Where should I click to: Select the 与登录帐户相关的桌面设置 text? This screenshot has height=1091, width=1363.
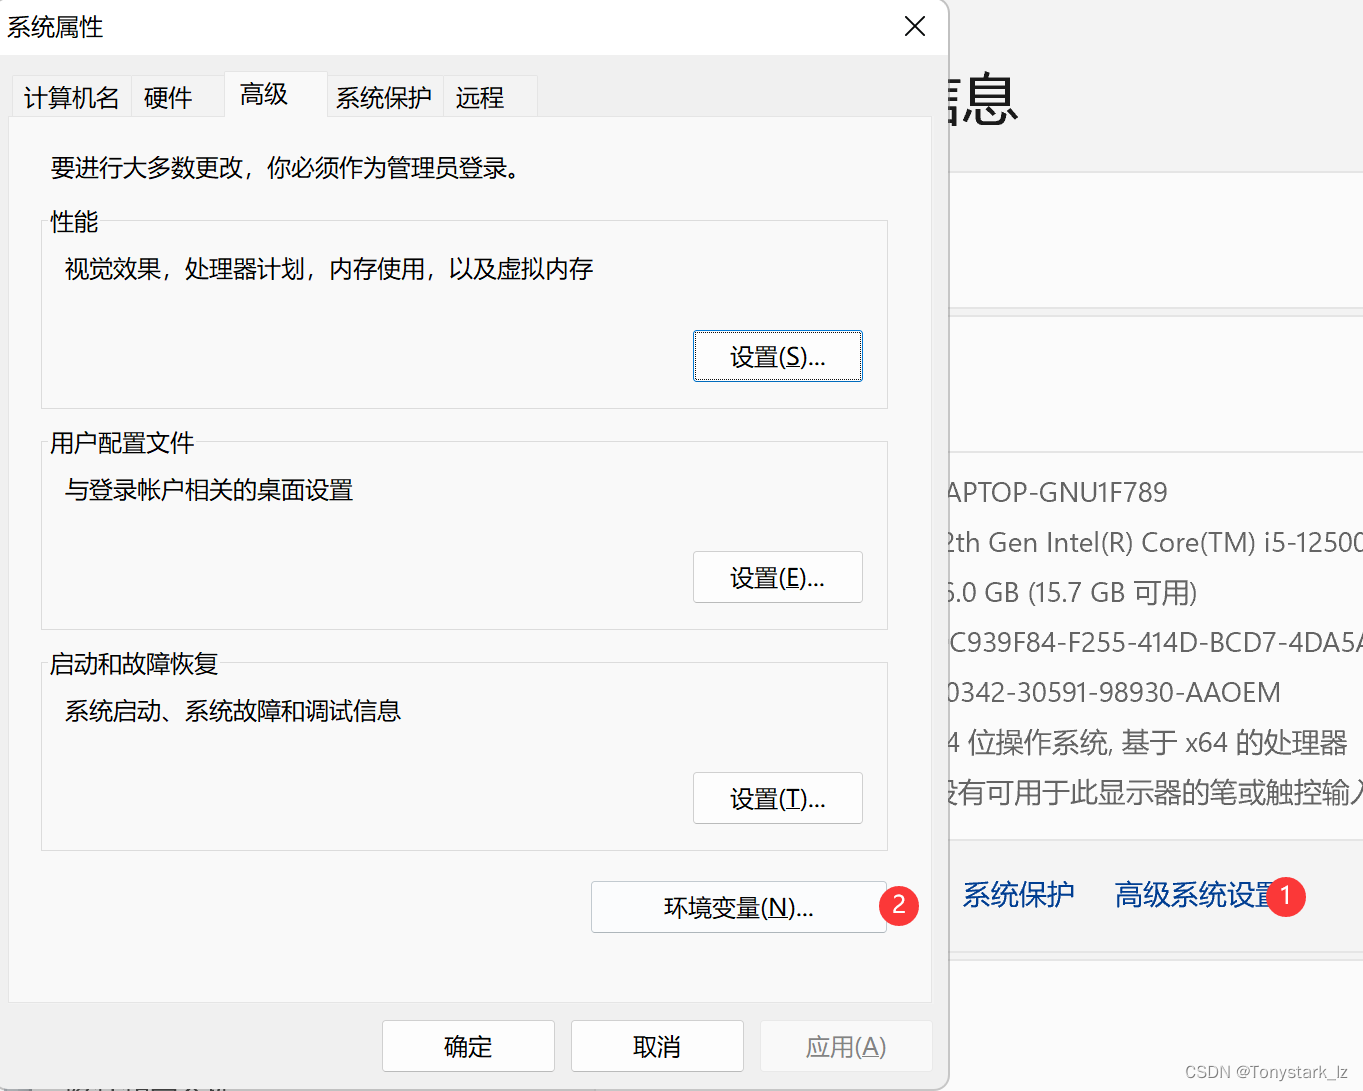(x=209, y=489)
